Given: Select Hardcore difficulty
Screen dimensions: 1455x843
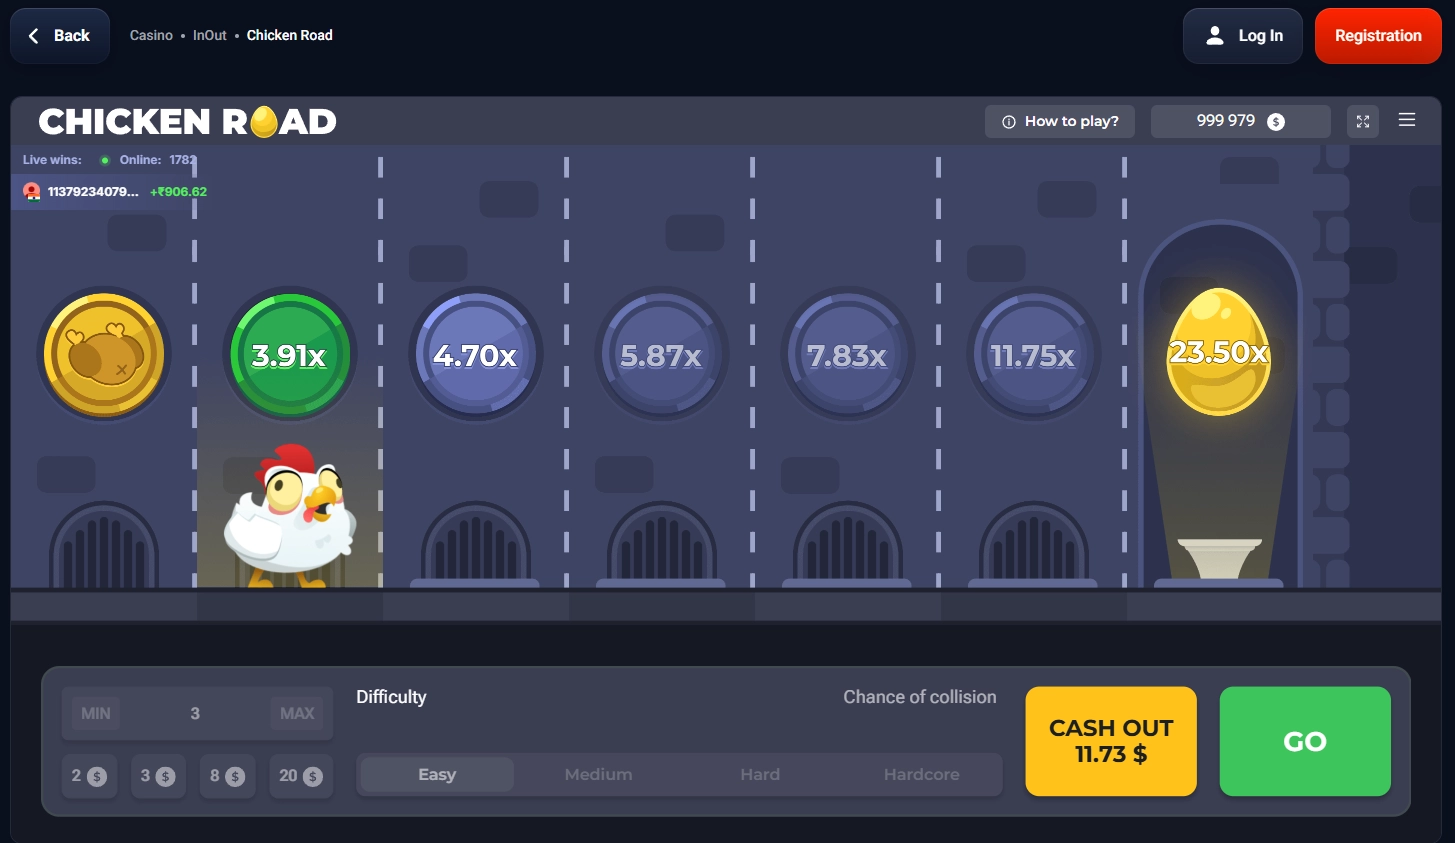Looking at the screenshot, I should click(x=921, y=774).
